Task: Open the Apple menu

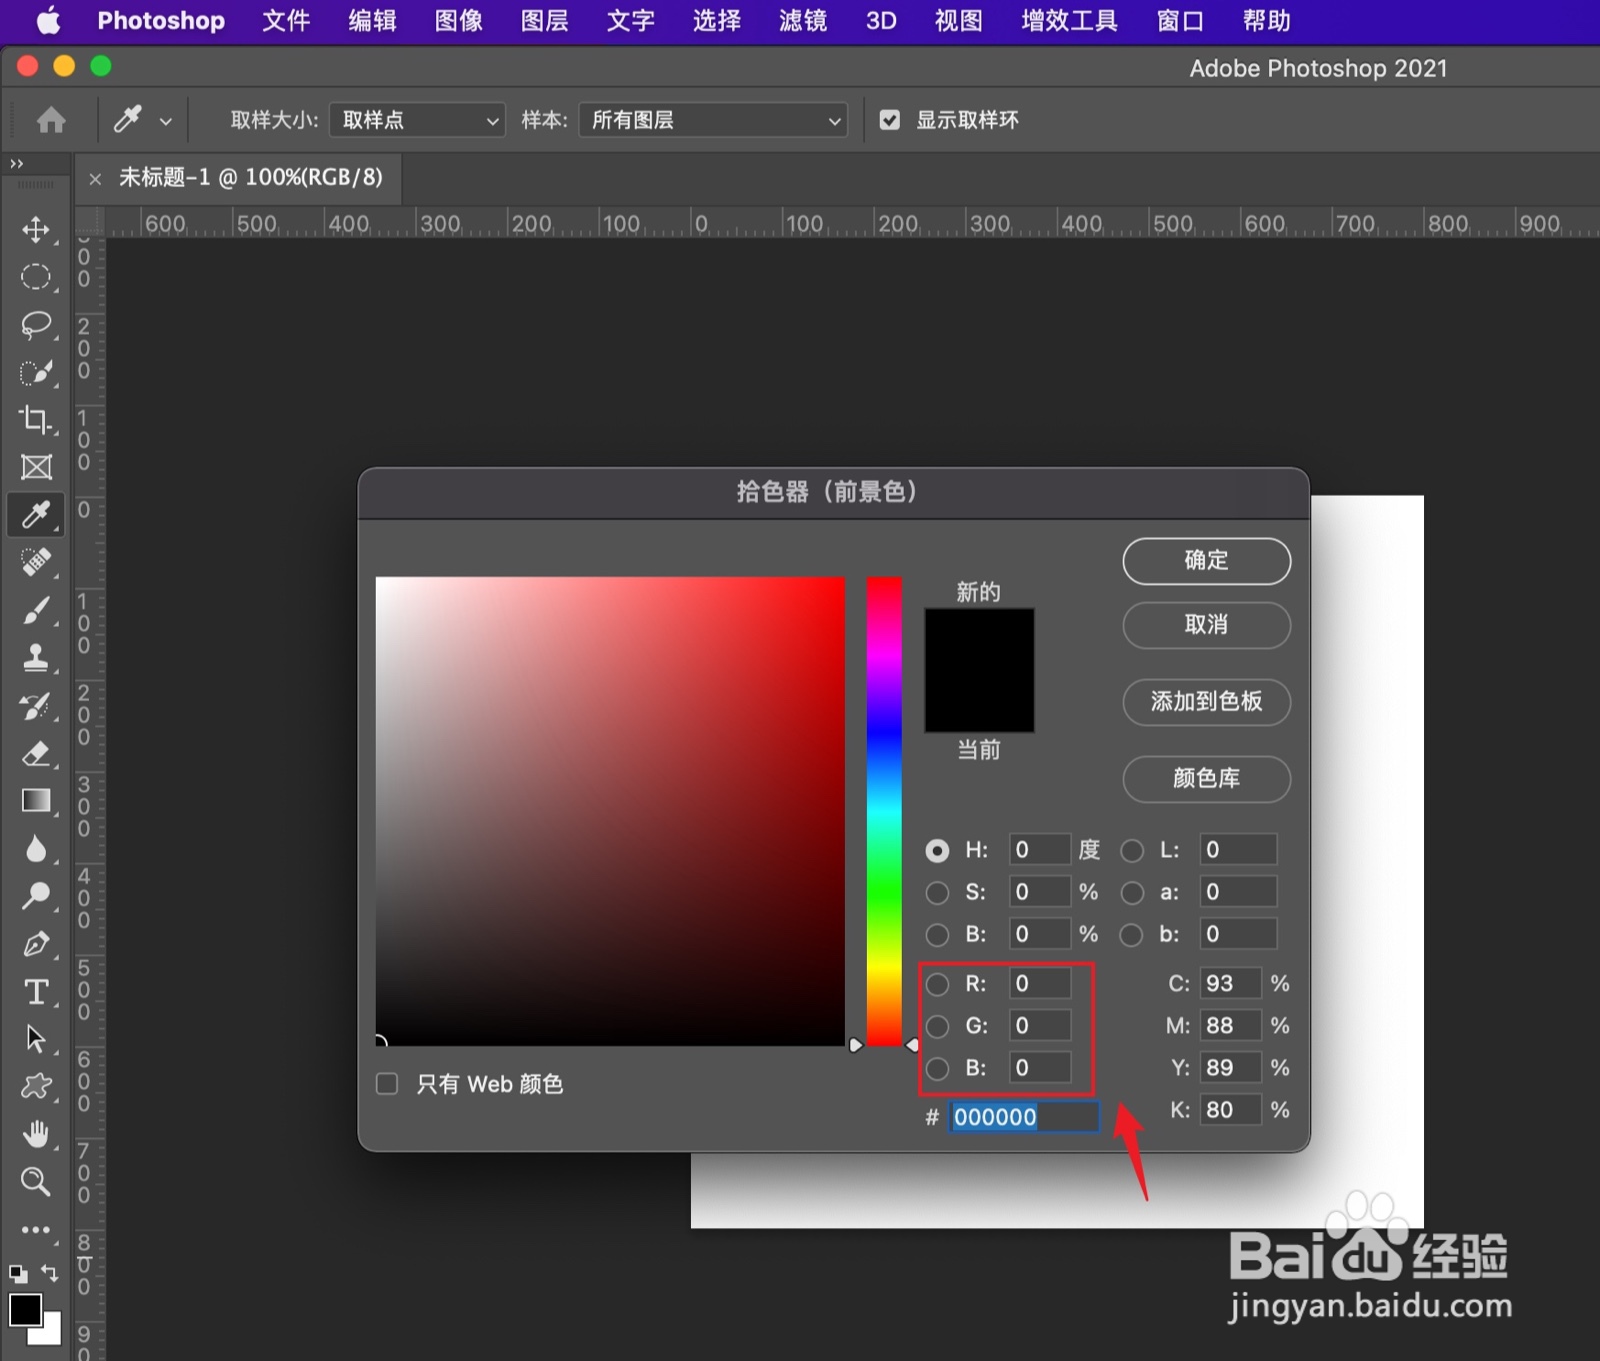Action: tap(48, 21)
